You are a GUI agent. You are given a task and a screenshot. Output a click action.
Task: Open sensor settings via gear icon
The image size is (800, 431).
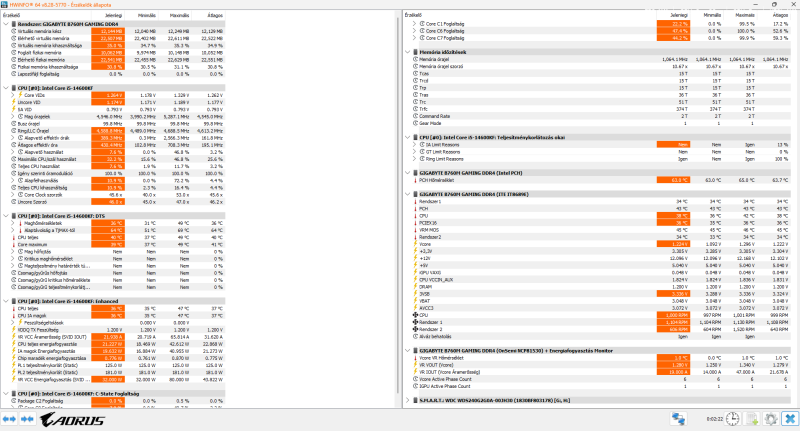771,419
